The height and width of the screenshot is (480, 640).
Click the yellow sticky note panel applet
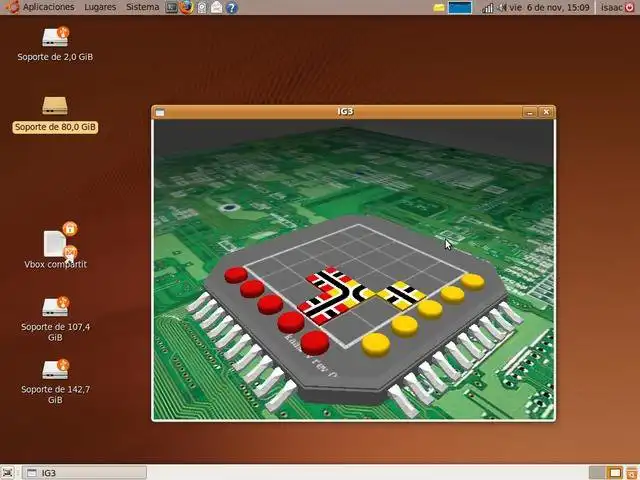[x=439, y=7]
